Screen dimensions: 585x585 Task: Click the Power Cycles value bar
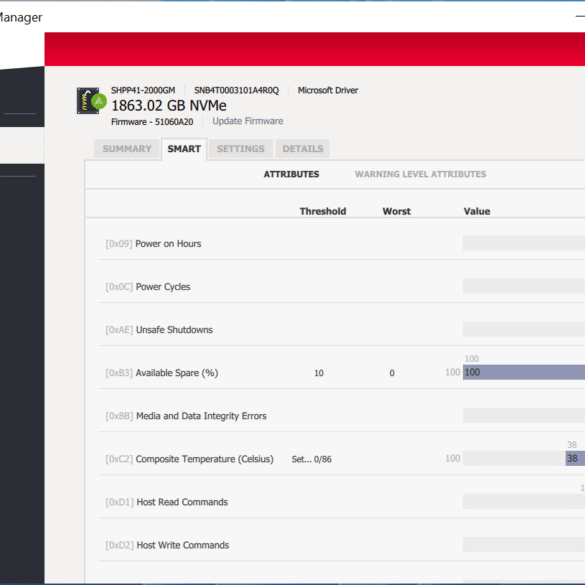(524, 286)
